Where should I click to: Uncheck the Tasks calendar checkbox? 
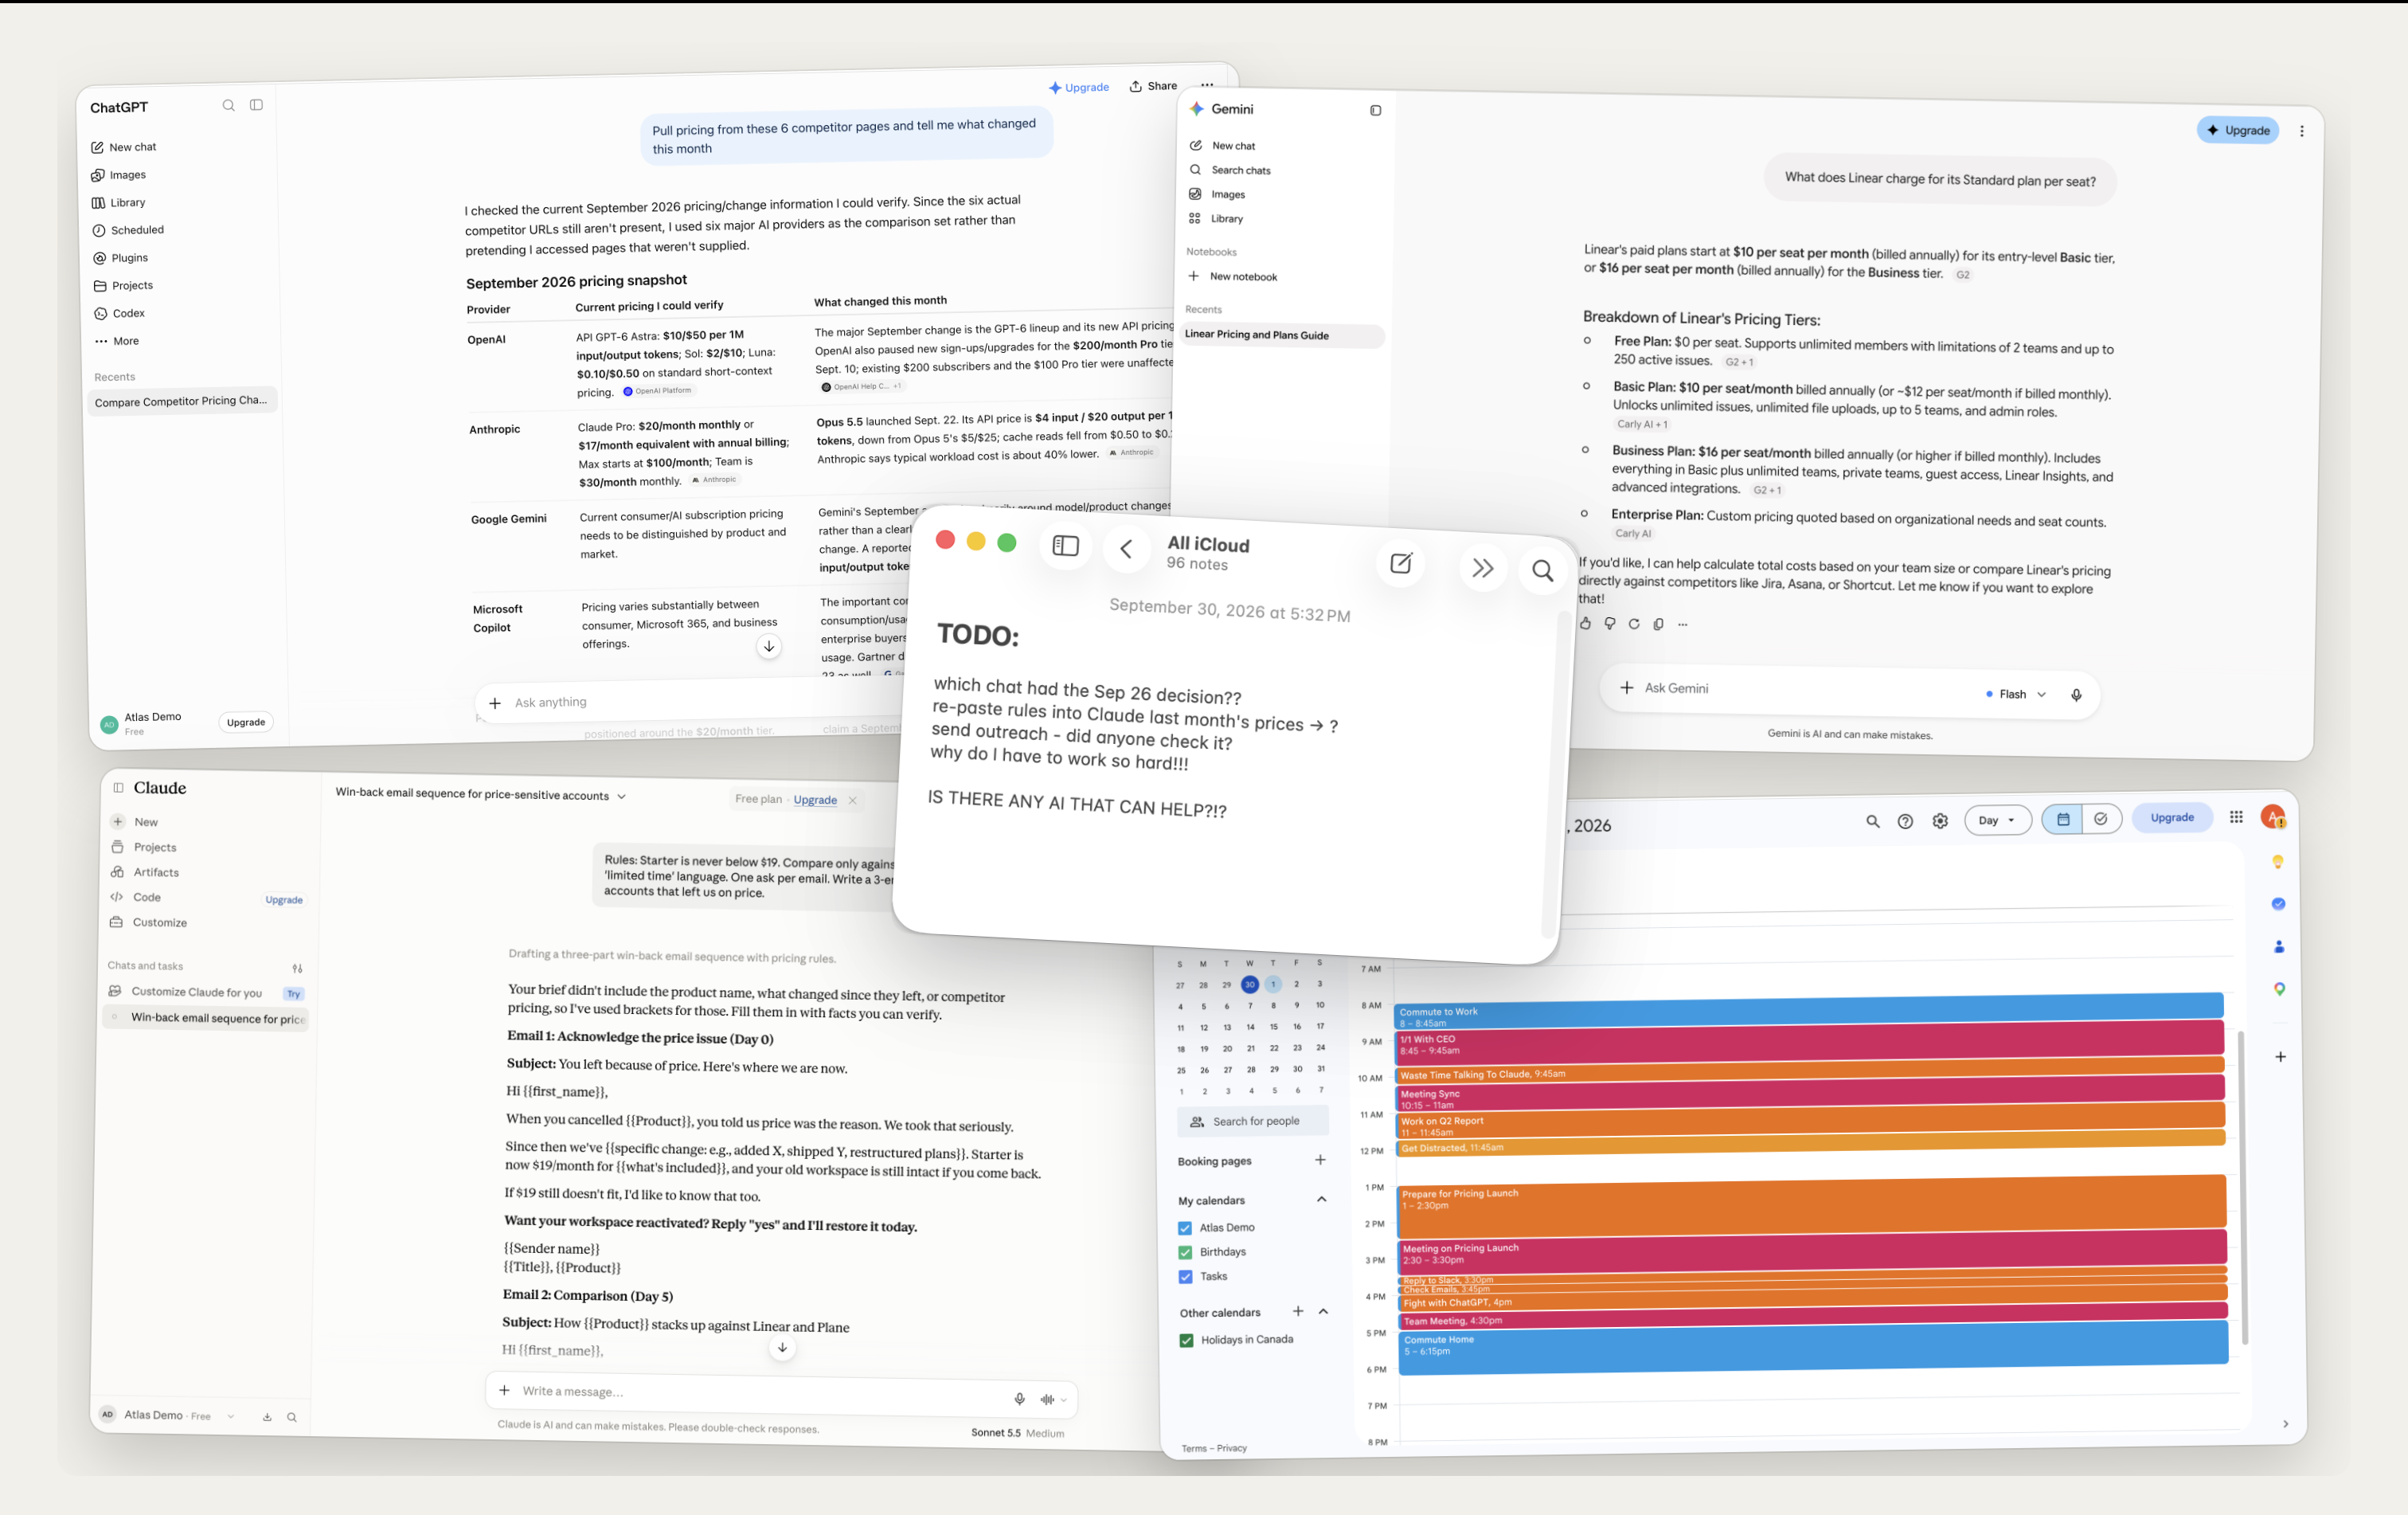[1185, 1277]
